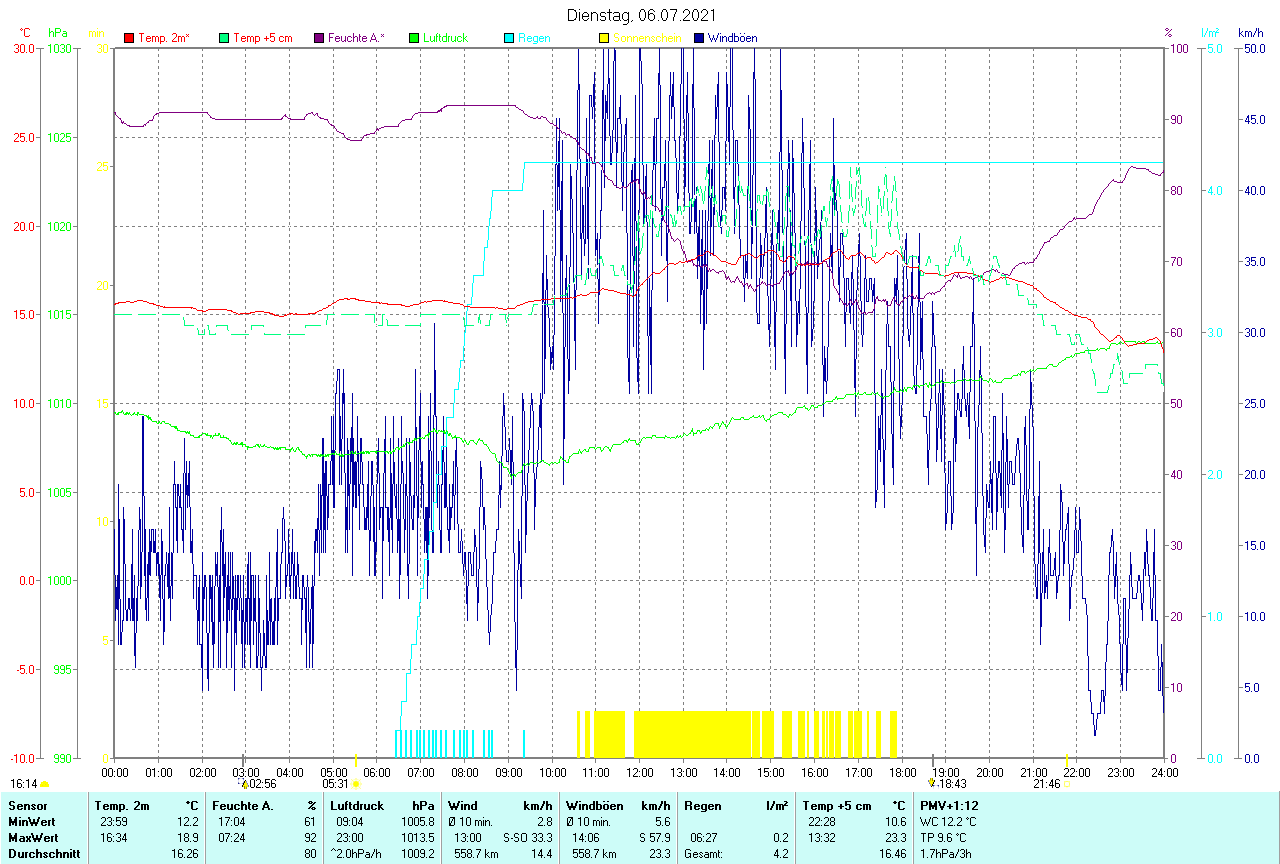Click the 00:00 time axis label
Image resolution: width=1280 pixels, height=864 pixels.
tap(115, 772)
